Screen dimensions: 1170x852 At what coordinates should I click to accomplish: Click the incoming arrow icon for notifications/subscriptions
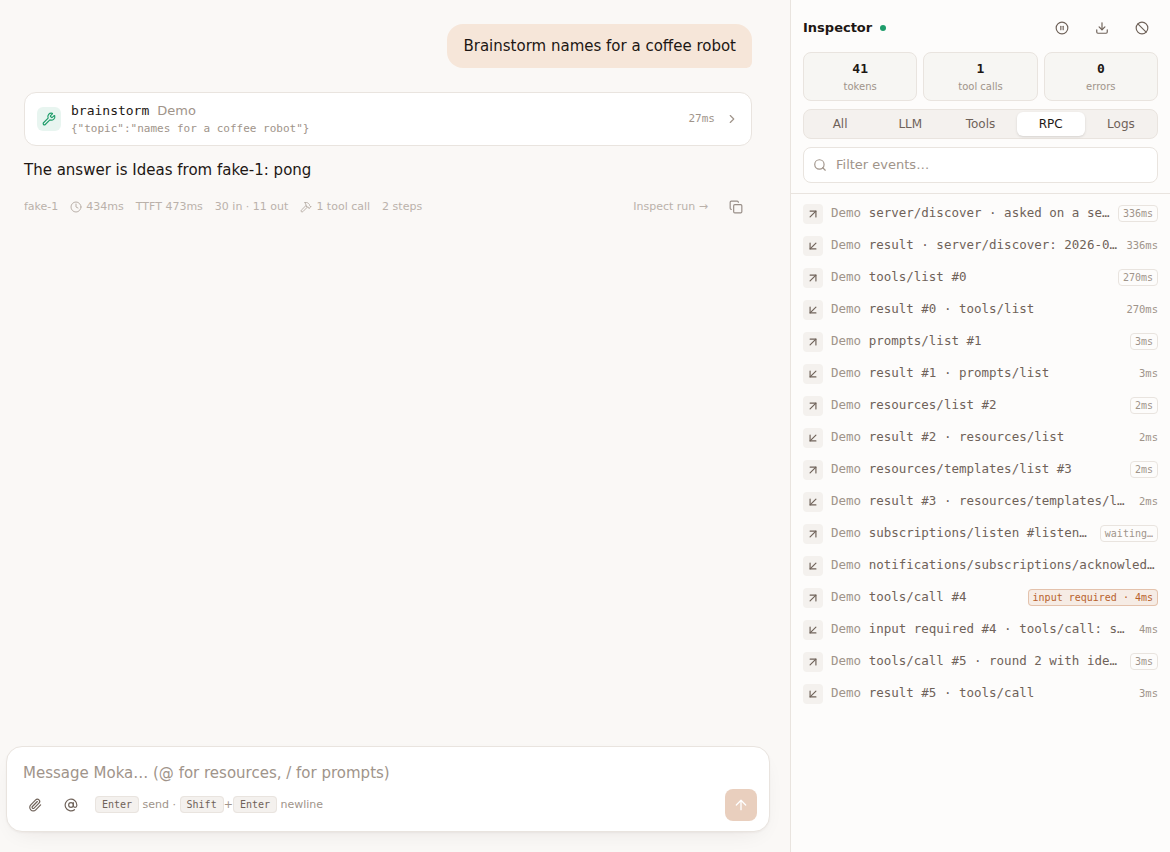tap(813, 566)
